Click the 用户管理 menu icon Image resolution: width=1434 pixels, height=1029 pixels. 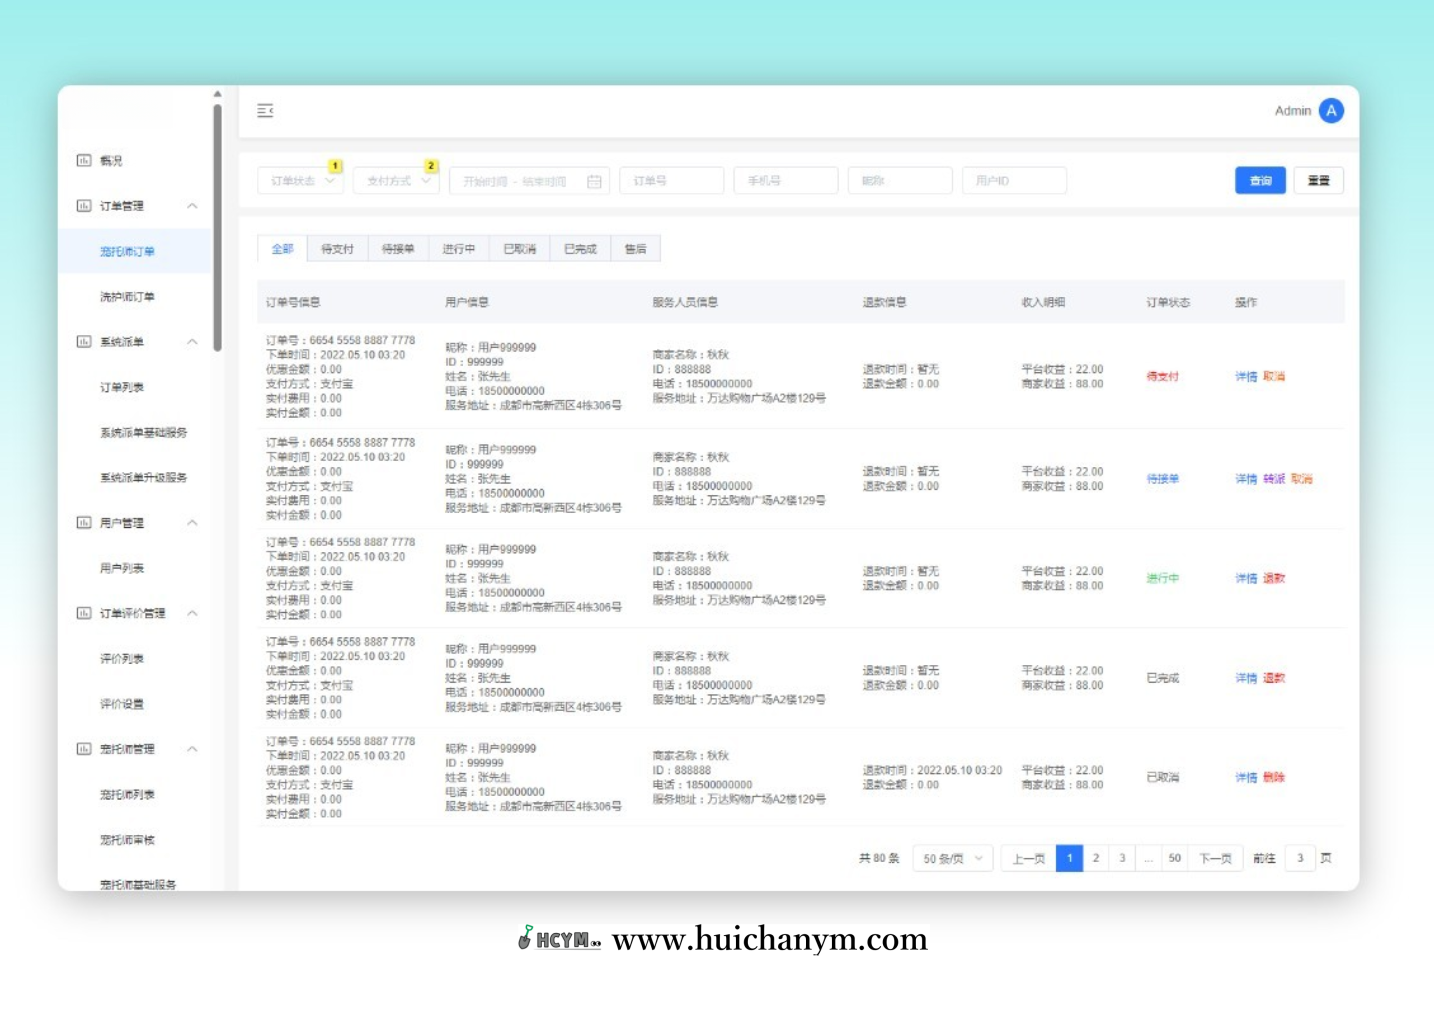coord(84,523)
